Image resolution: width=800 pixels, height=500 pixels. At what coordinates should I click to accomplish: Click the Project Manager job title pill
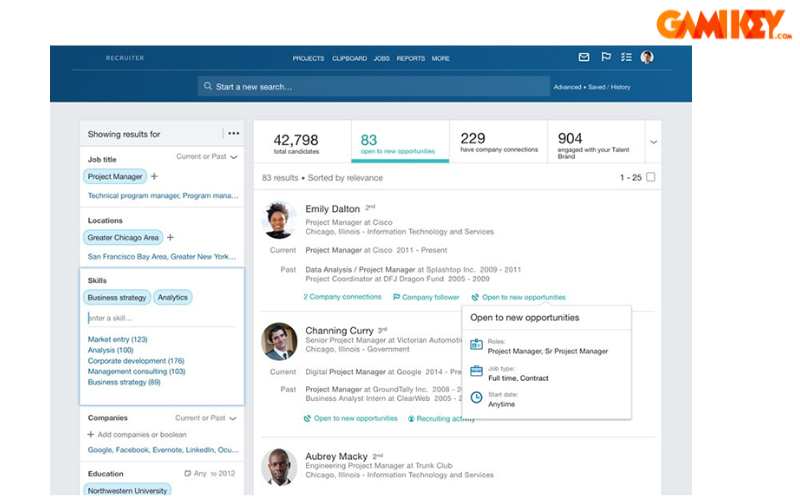[x=115, y=177]
